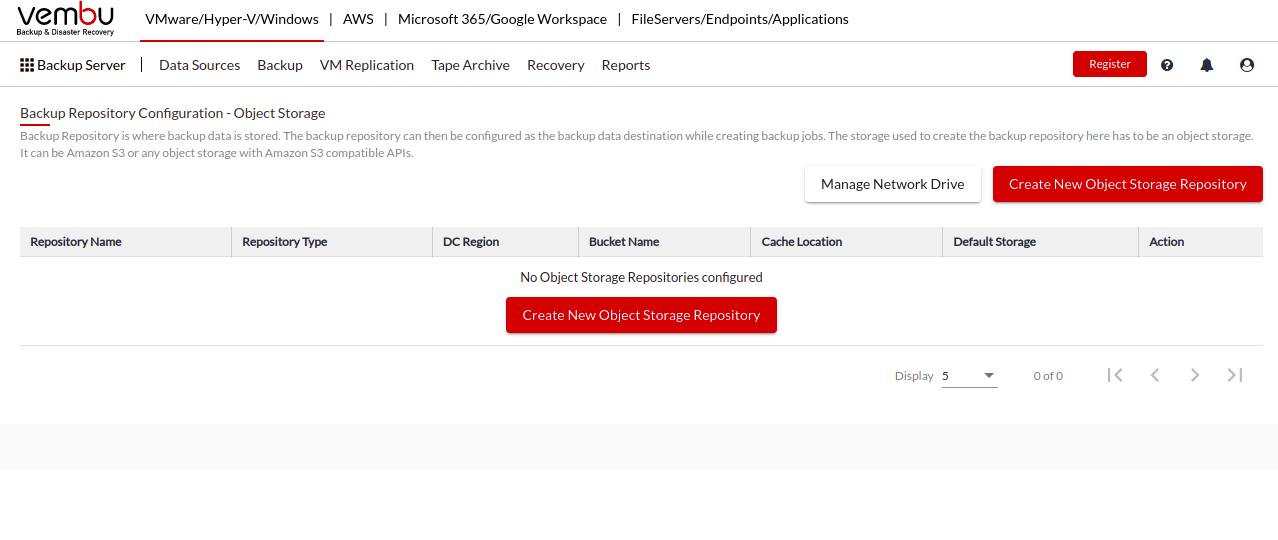1278x540 pixels.
Task: Open the user account profile icon
Action: coord(1247,65)
